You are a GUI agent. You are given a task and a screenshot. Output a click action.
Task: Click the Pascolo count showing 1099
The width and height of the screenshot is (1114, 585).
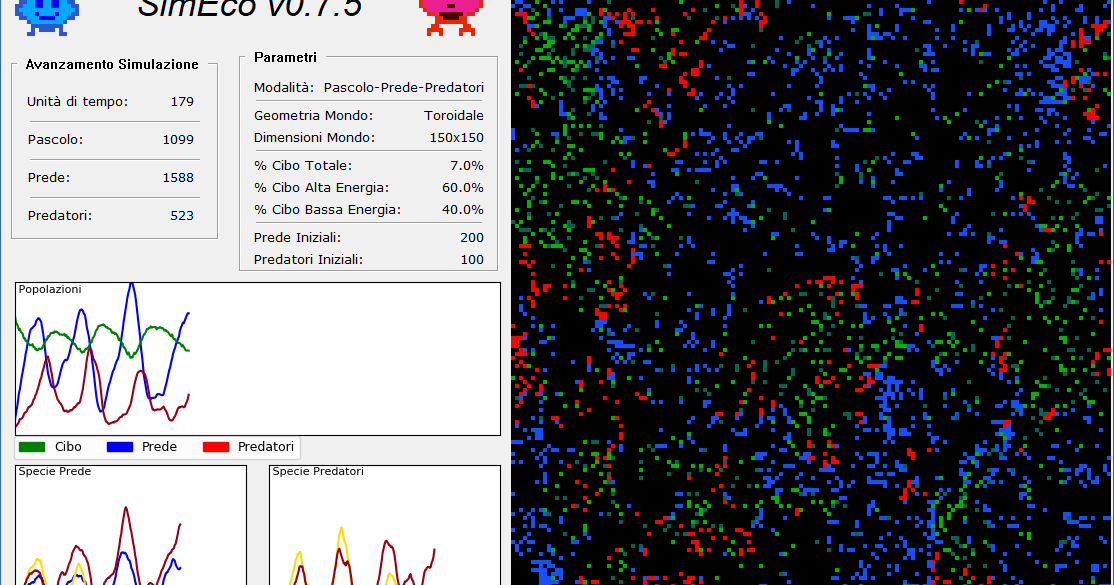click(180, 139)
